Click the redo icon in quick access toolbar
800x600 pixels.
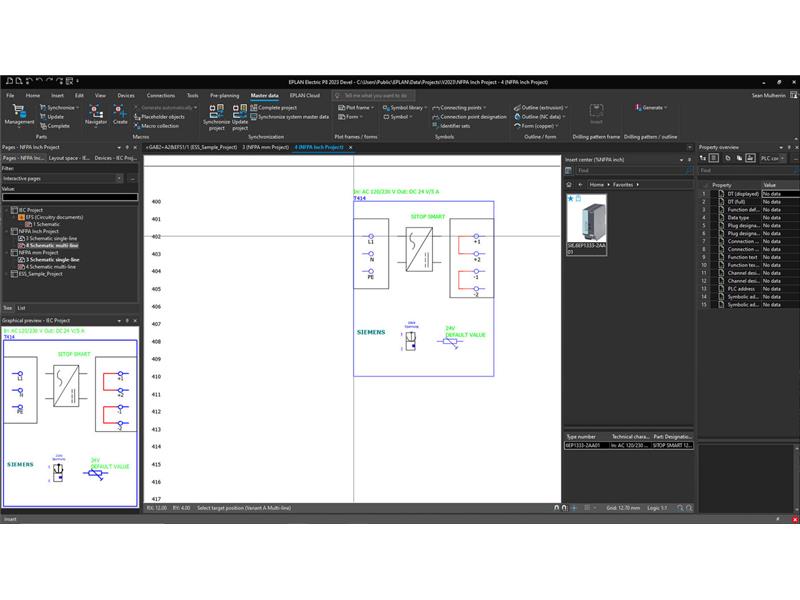click(x=49, y=81)
